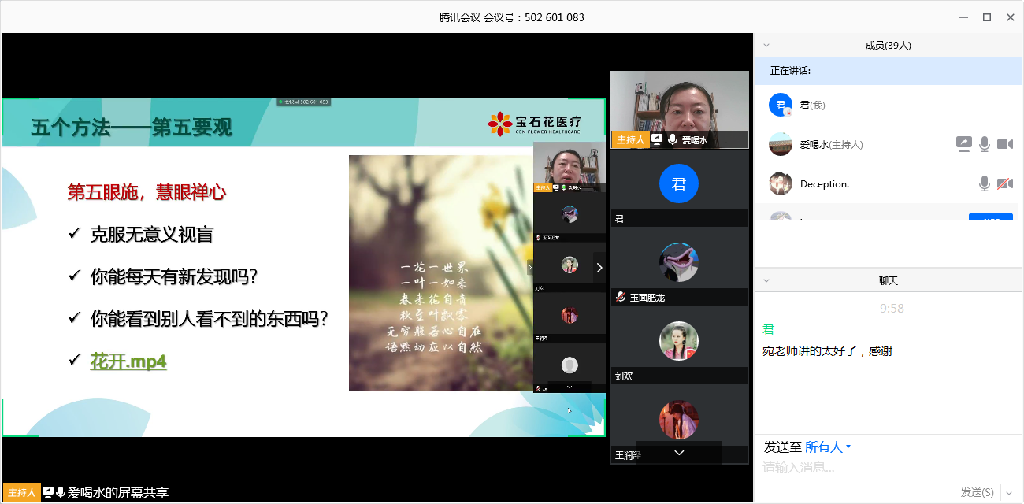The width and height of the screenshot is (1024, 504).
Task: Click the slide title 五个方法——第五要观
Action: point(131,126)
